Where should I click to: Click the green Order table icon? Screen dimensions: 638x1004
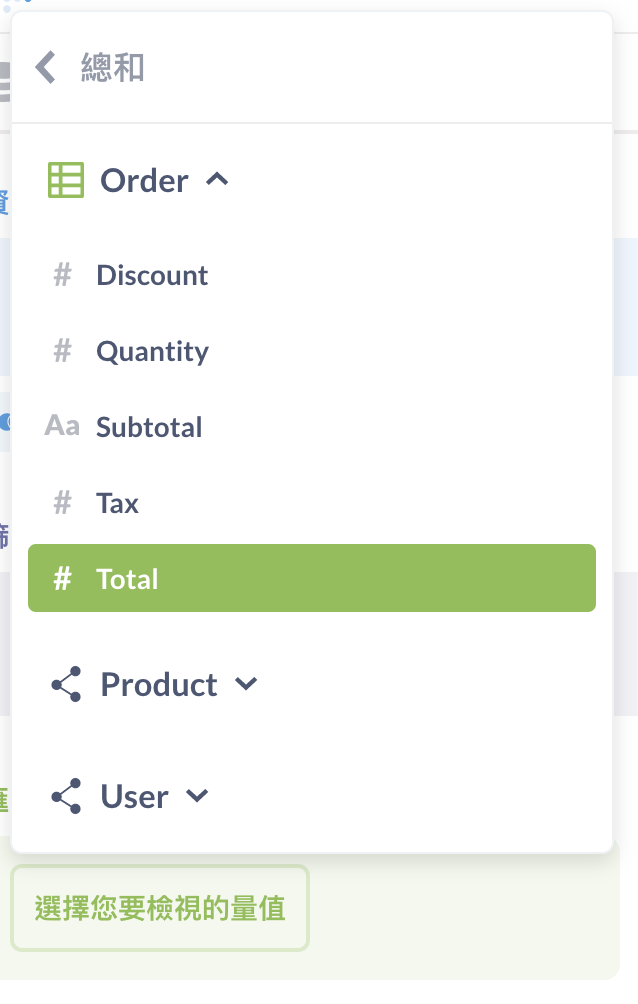tap(66, 181)
